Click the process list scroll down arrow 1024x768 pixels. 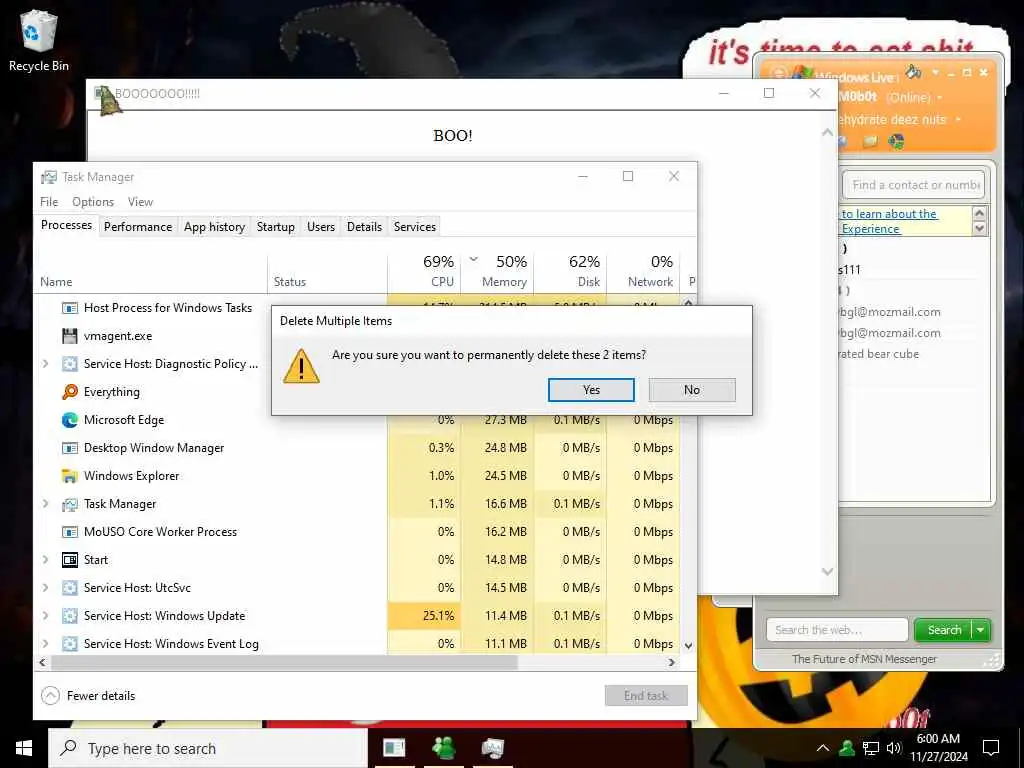[688, 645]
